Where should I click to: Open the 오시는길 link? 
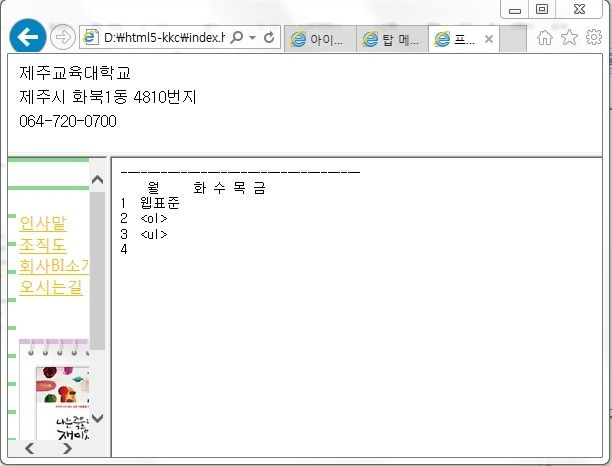[51, 287]
